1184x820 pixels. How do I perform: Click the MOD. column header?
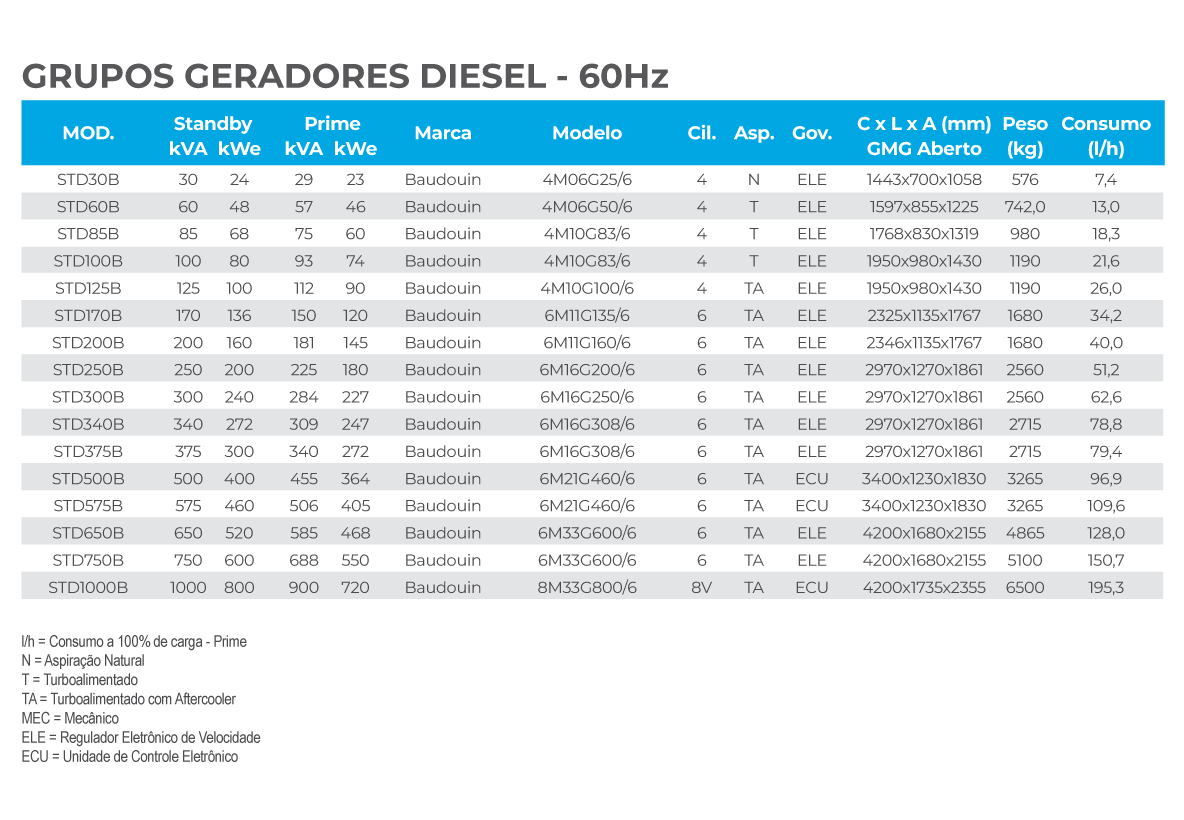click(88, 133)
